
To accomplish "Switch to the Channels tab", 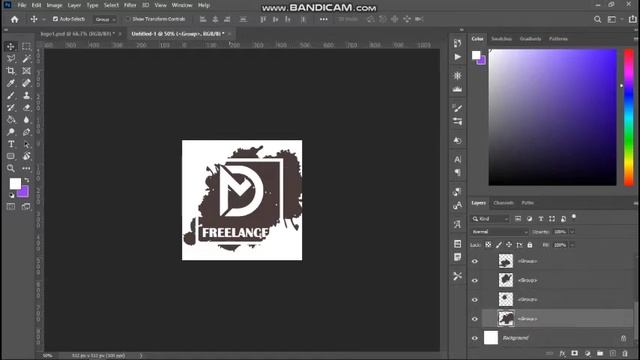I will [x=503, y=203].
